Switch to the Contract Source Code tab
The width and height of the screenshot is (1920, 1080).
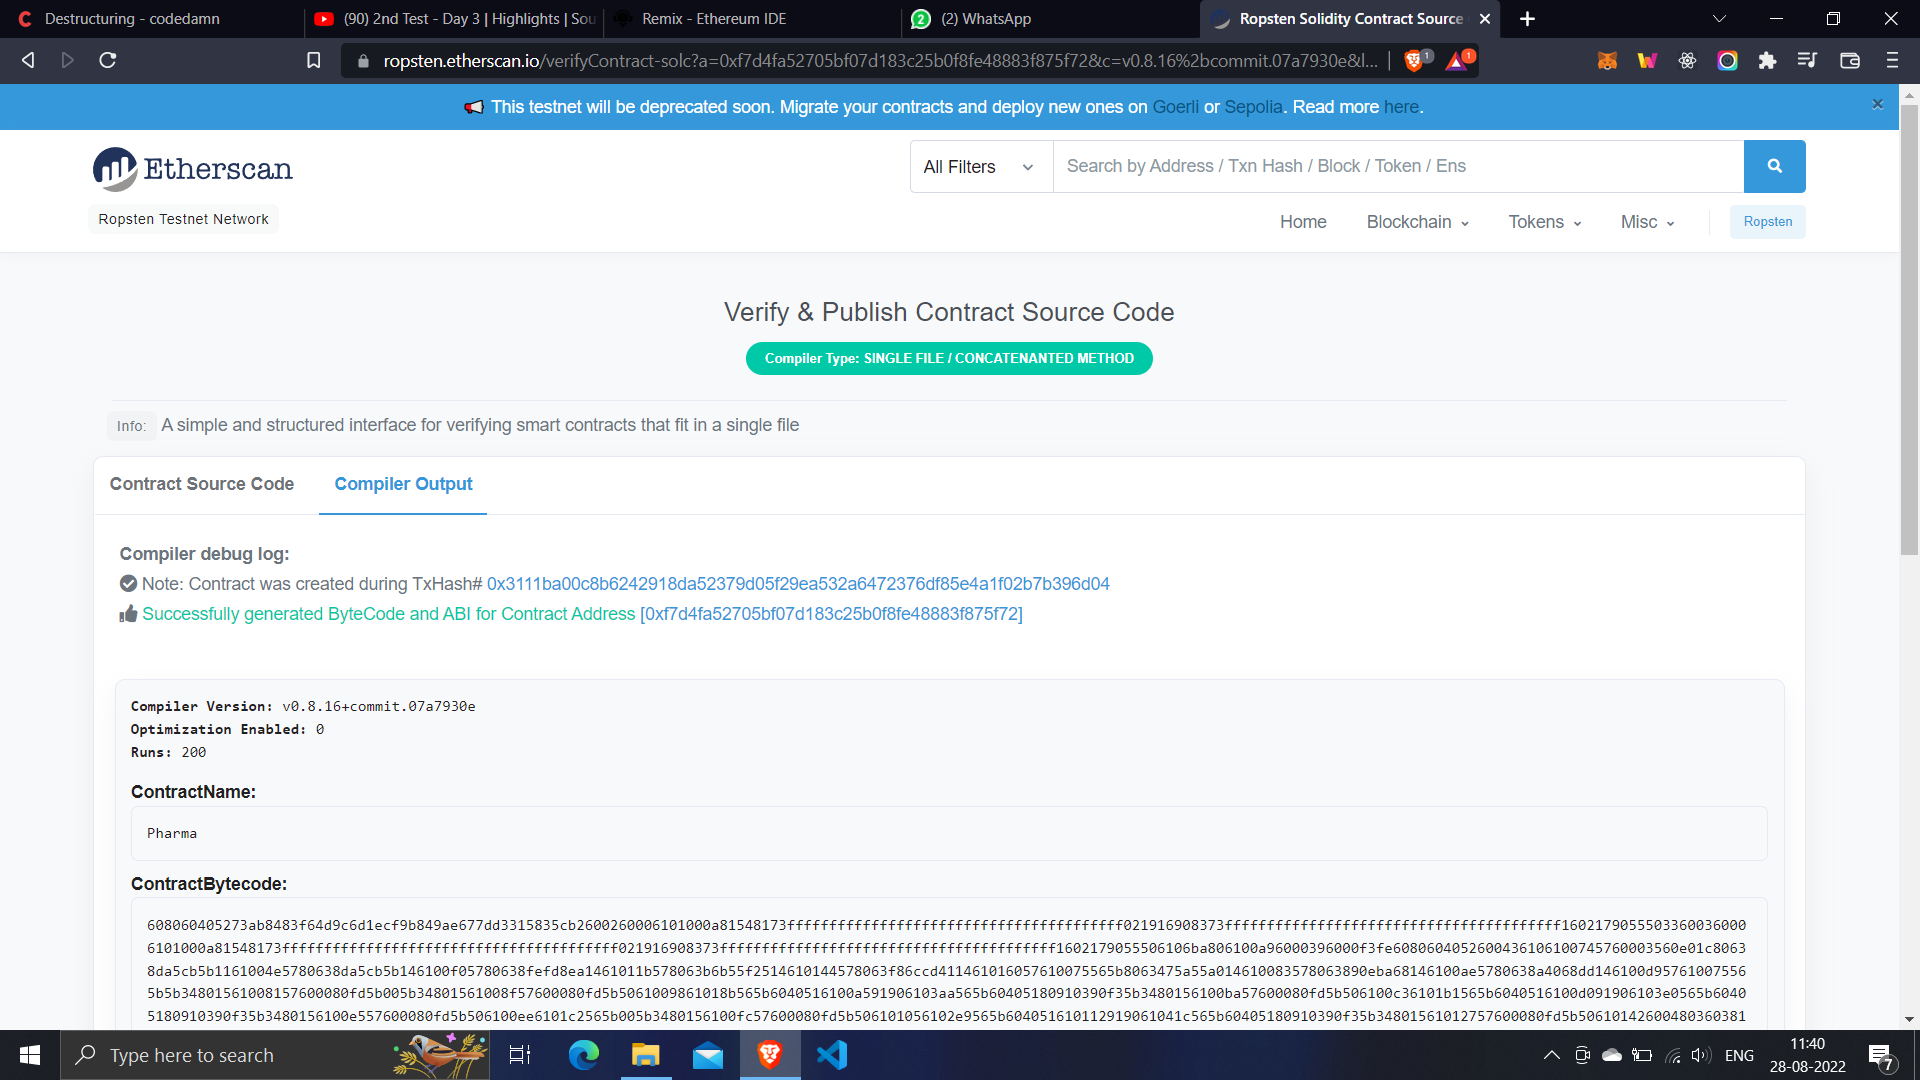pos(202,484)
